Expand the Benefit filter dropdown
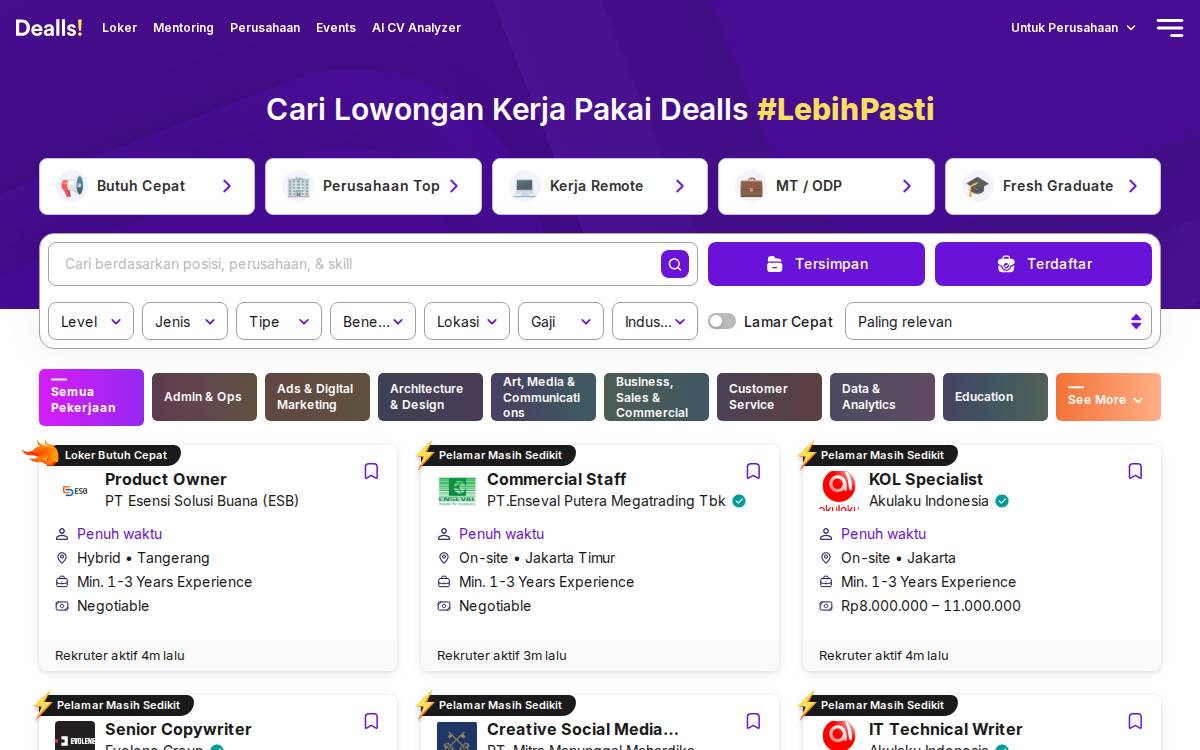Screen dimensions: 1200x750 pyautogui.click(x=373, y=321)
